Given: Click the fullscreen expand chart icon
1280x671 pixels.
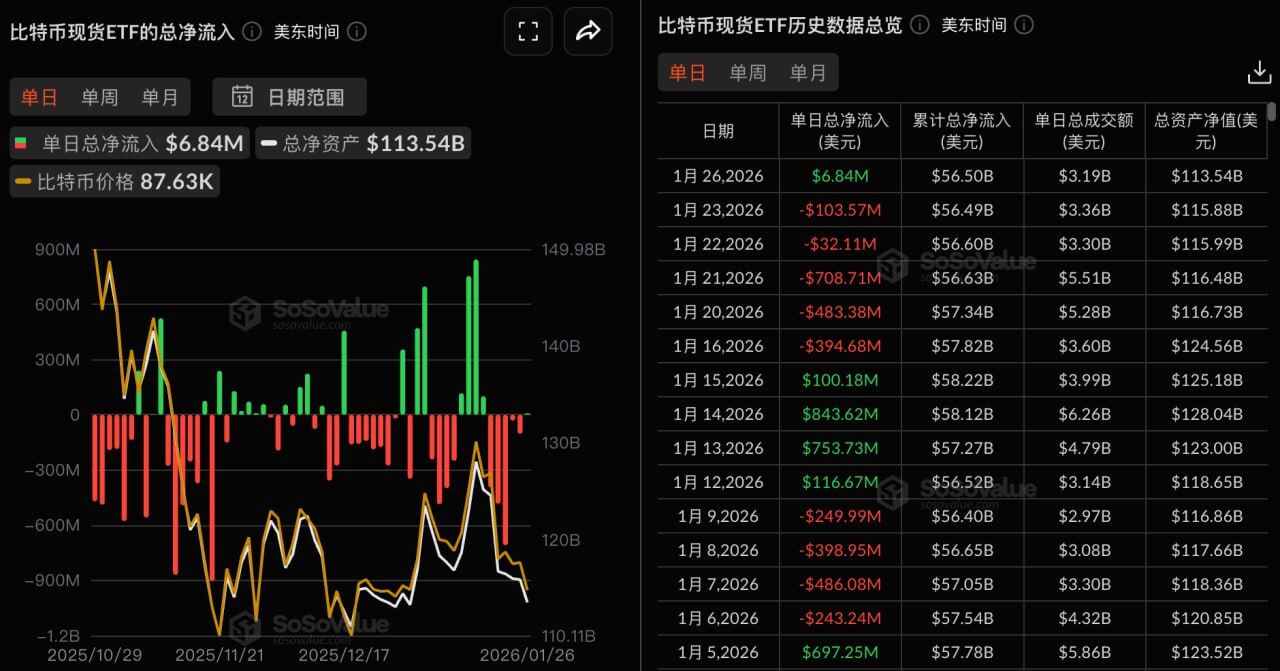Looking at the screenshot, I should click(528, 31).
